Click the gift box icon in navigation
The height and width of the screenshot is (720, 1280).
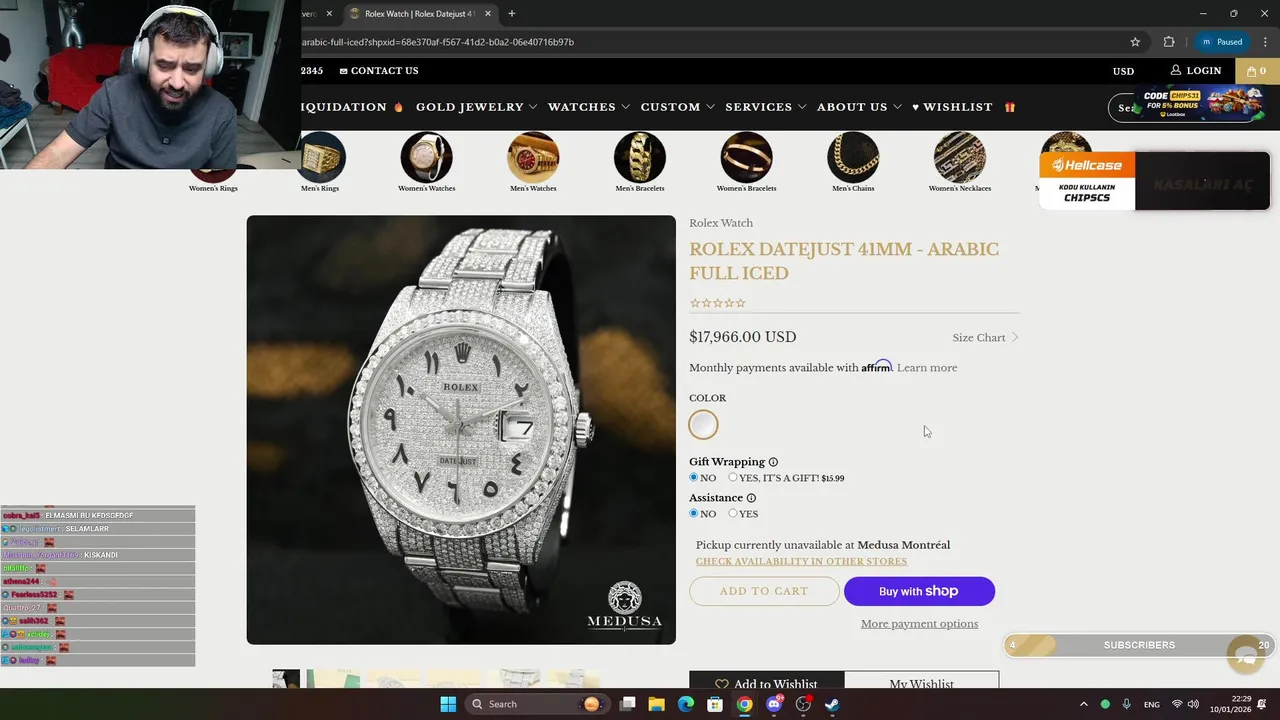point(1010,107)
